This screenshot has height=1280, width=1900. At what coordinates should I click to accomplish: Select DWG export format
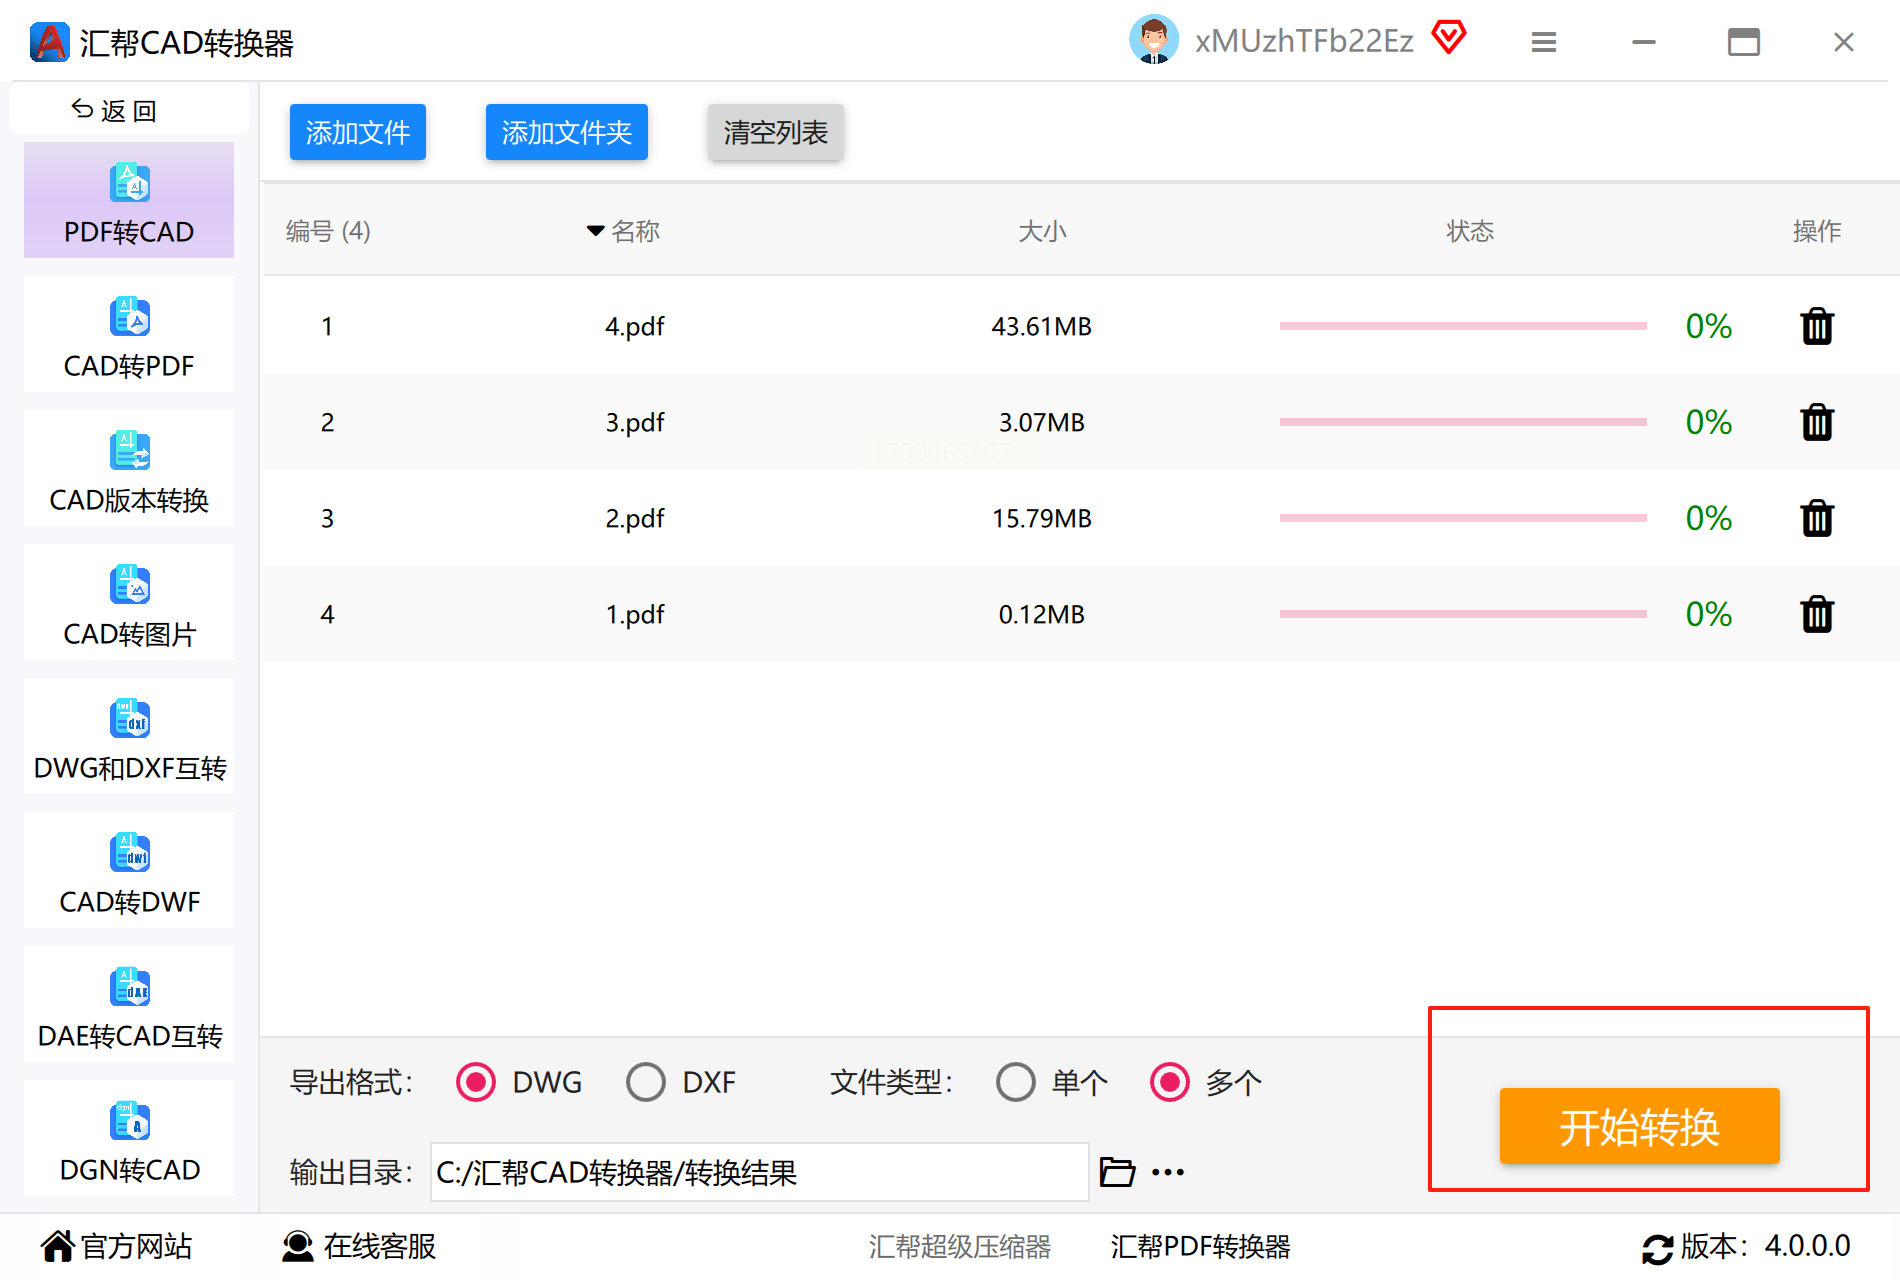(x=476, y=1082)
